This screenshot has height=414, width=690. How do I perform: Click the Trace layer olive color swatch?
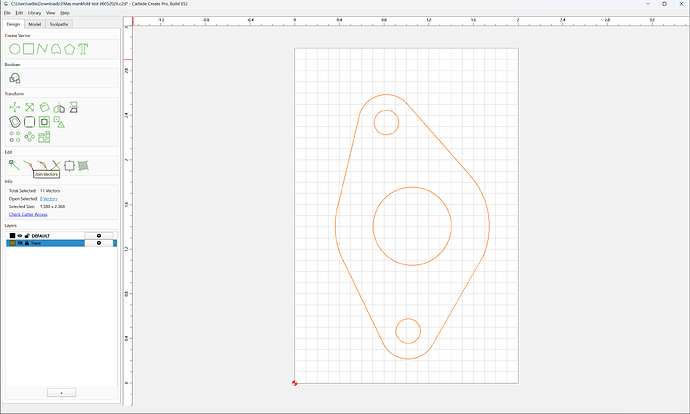[x=12, y=243]
